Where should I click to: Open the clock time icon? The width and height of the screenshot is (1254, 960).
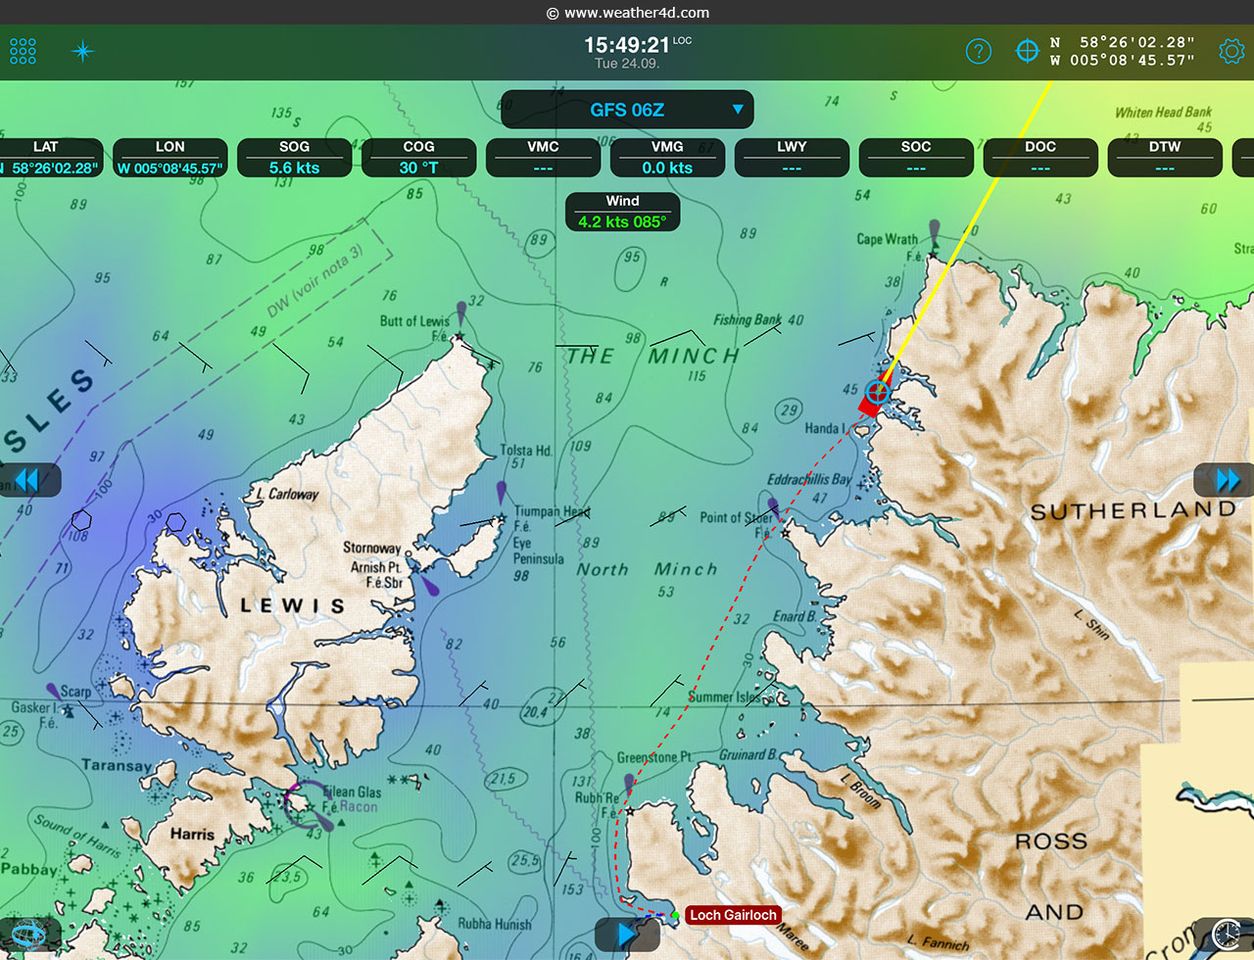[x=1226, y=935]
